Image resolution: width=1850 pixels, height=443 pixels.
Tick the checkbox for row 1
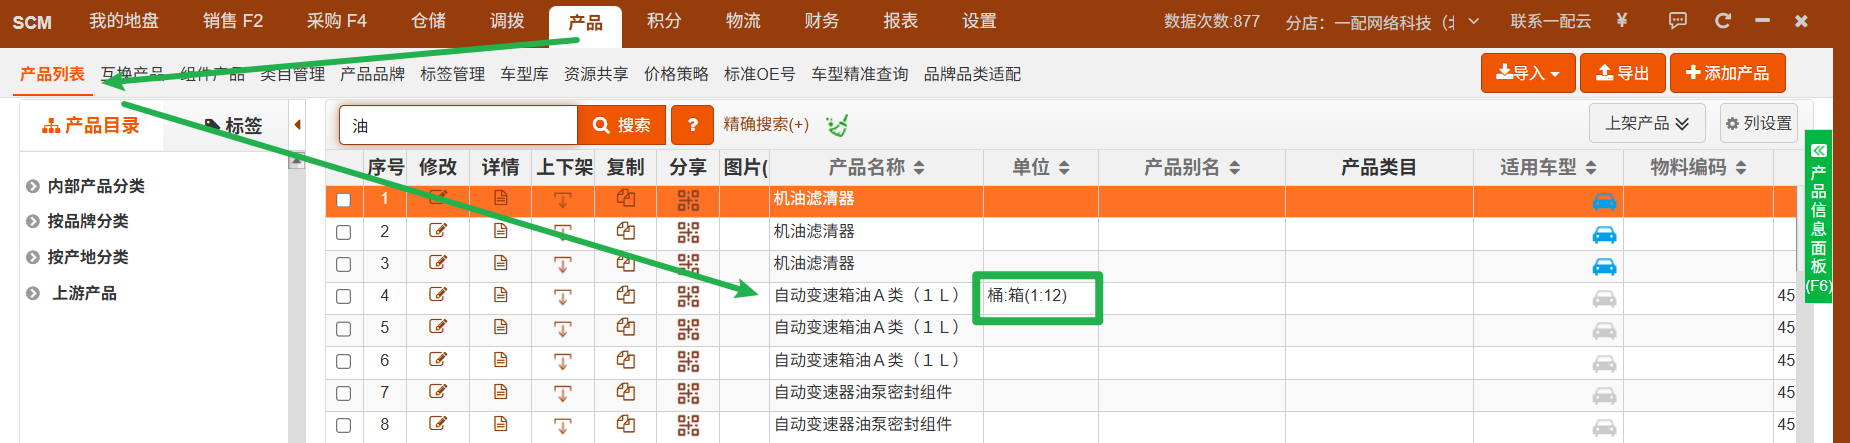[344, 200]
